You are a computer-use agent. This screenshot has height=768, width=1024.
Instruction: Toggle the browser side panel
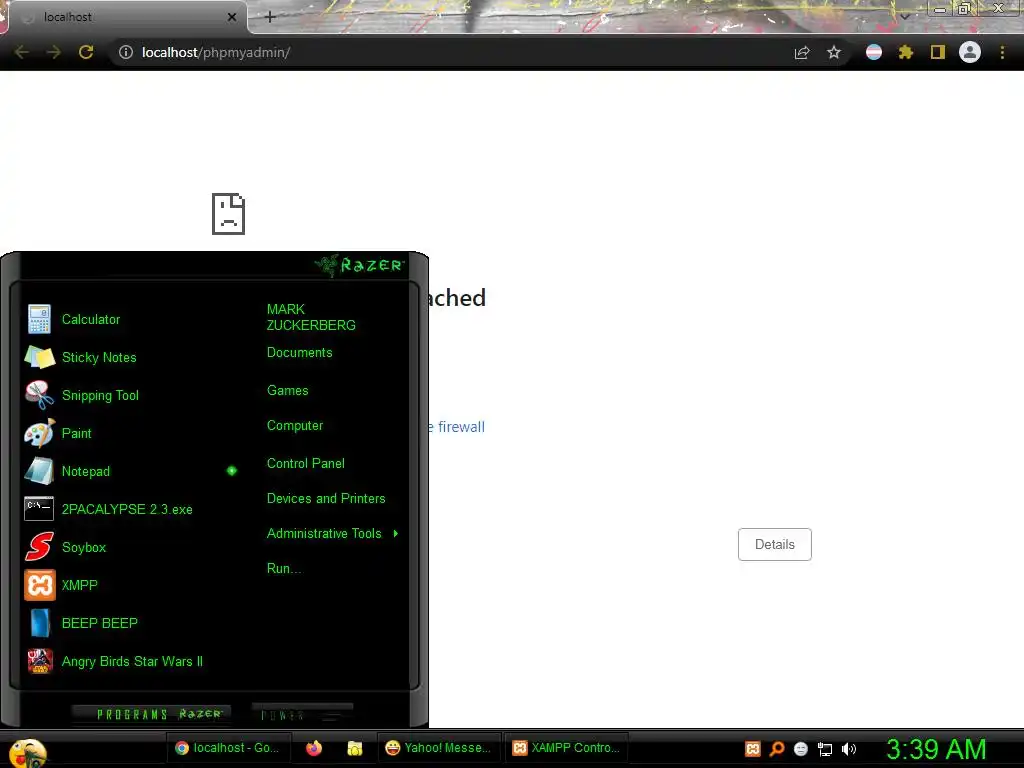tap(938, 52)
